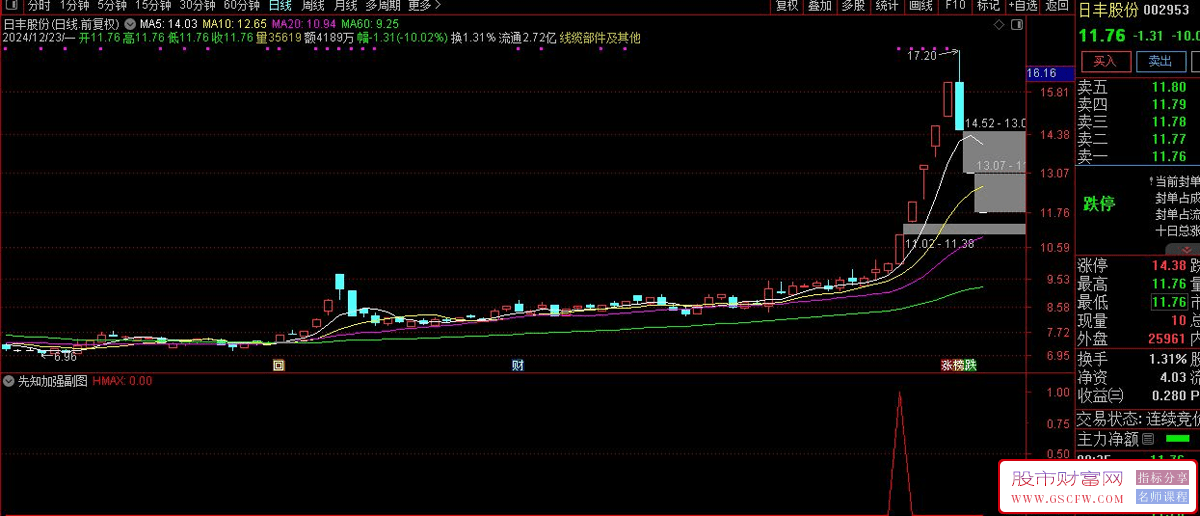The width and height of the screenshot is (1200, 516).
Task: Click the 涨 tag in 涨榜跌 marker
Action: pos(946,366)
